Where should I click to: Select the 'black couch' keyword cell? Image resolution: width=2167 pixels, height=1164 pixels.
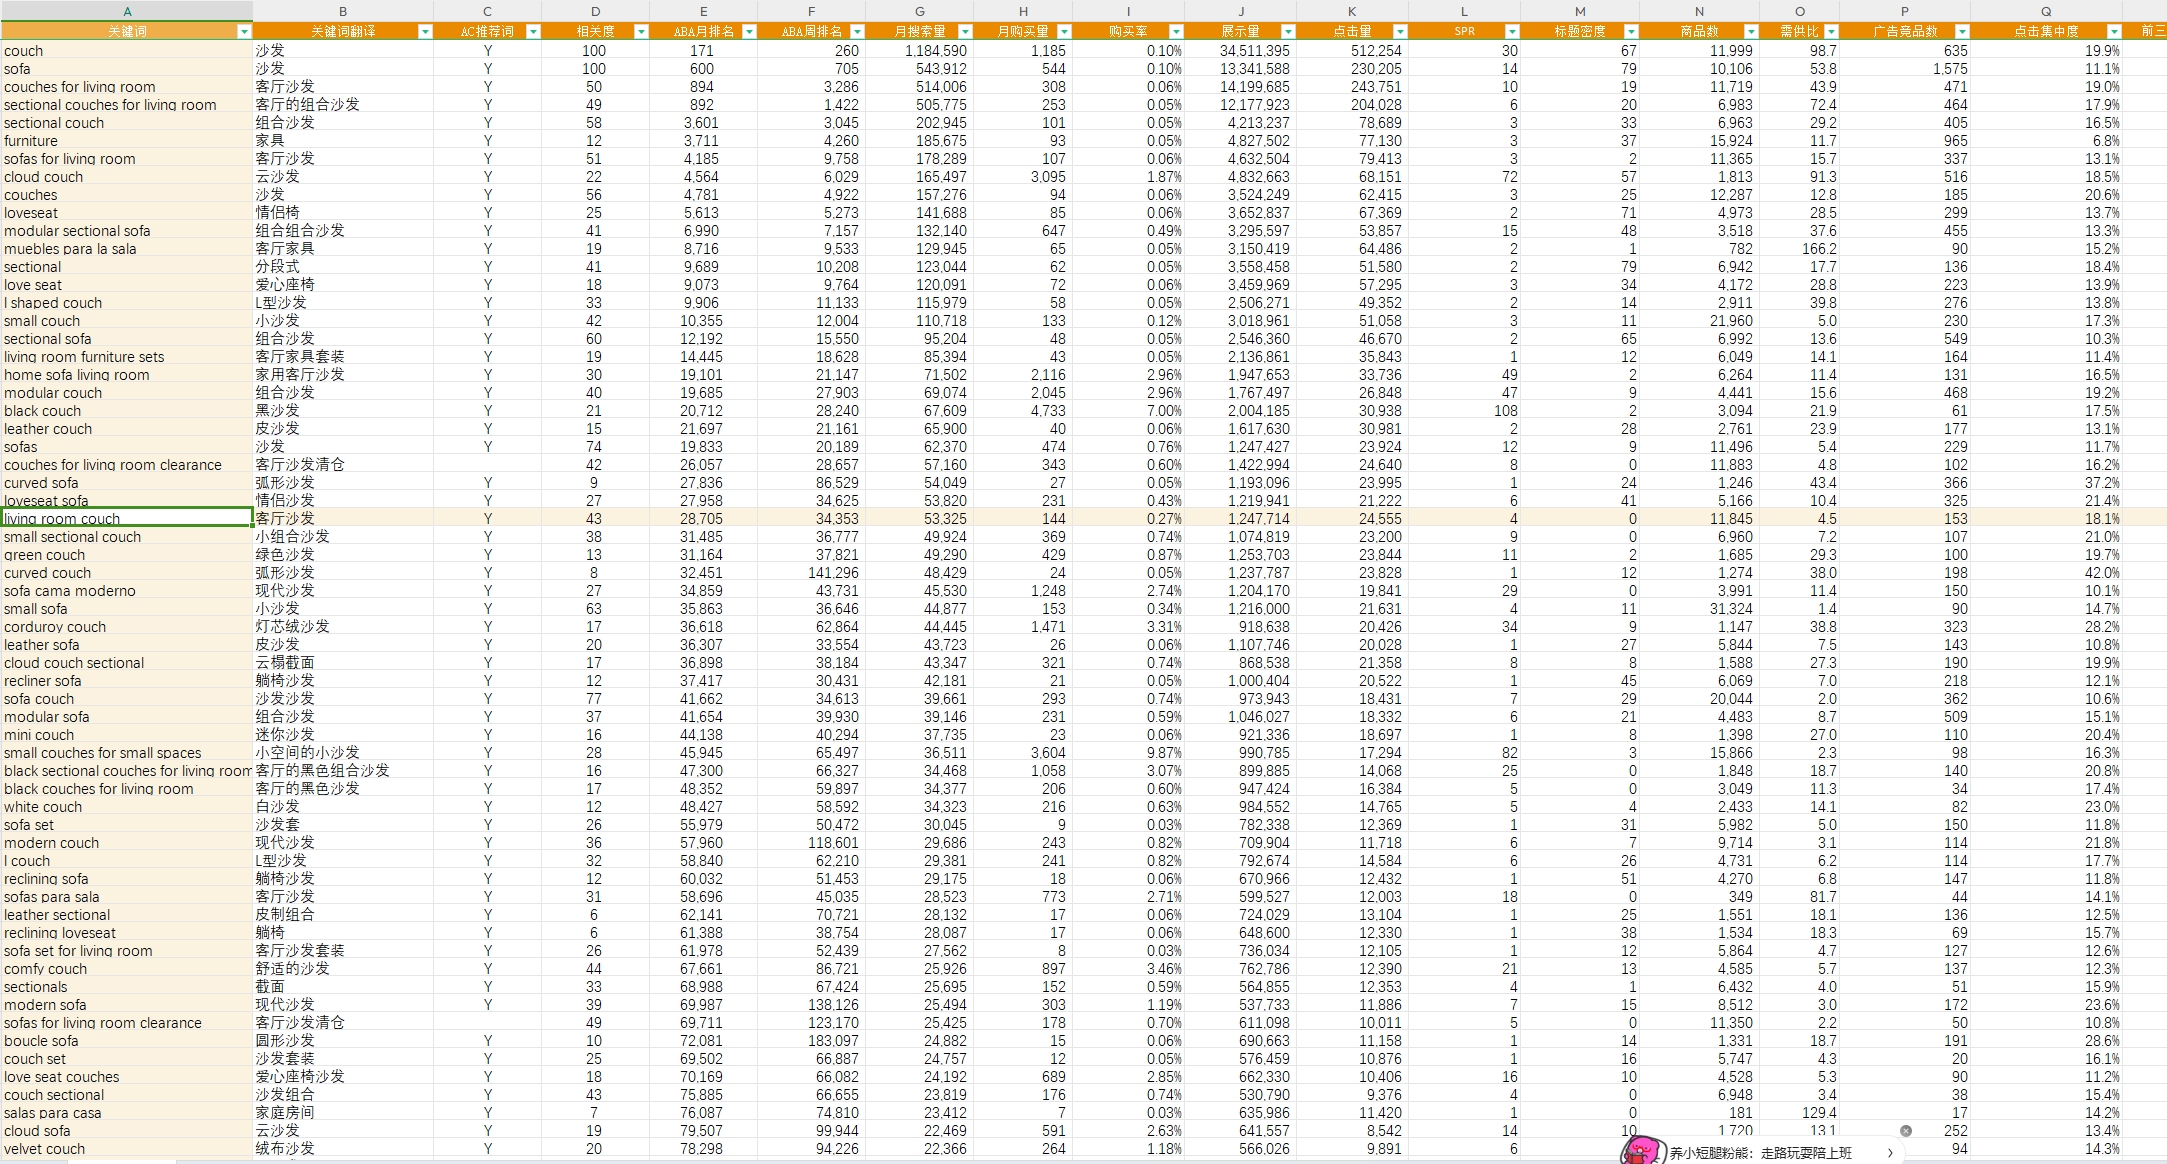point(127,410)
